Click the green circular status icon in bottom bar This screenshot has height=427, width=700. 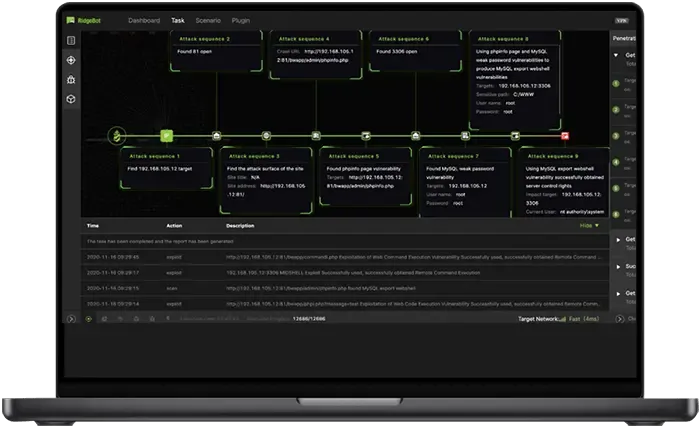88,319
